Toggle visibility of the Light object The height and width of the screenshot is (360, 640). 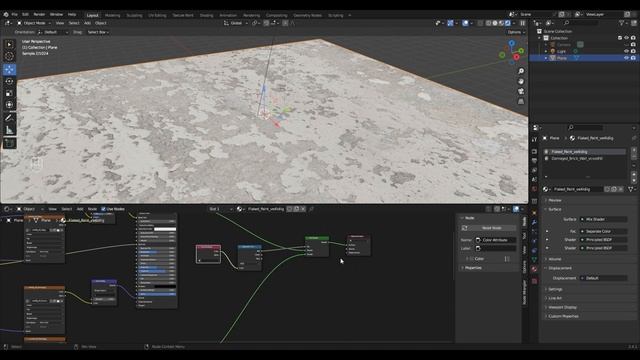[627, 51]
